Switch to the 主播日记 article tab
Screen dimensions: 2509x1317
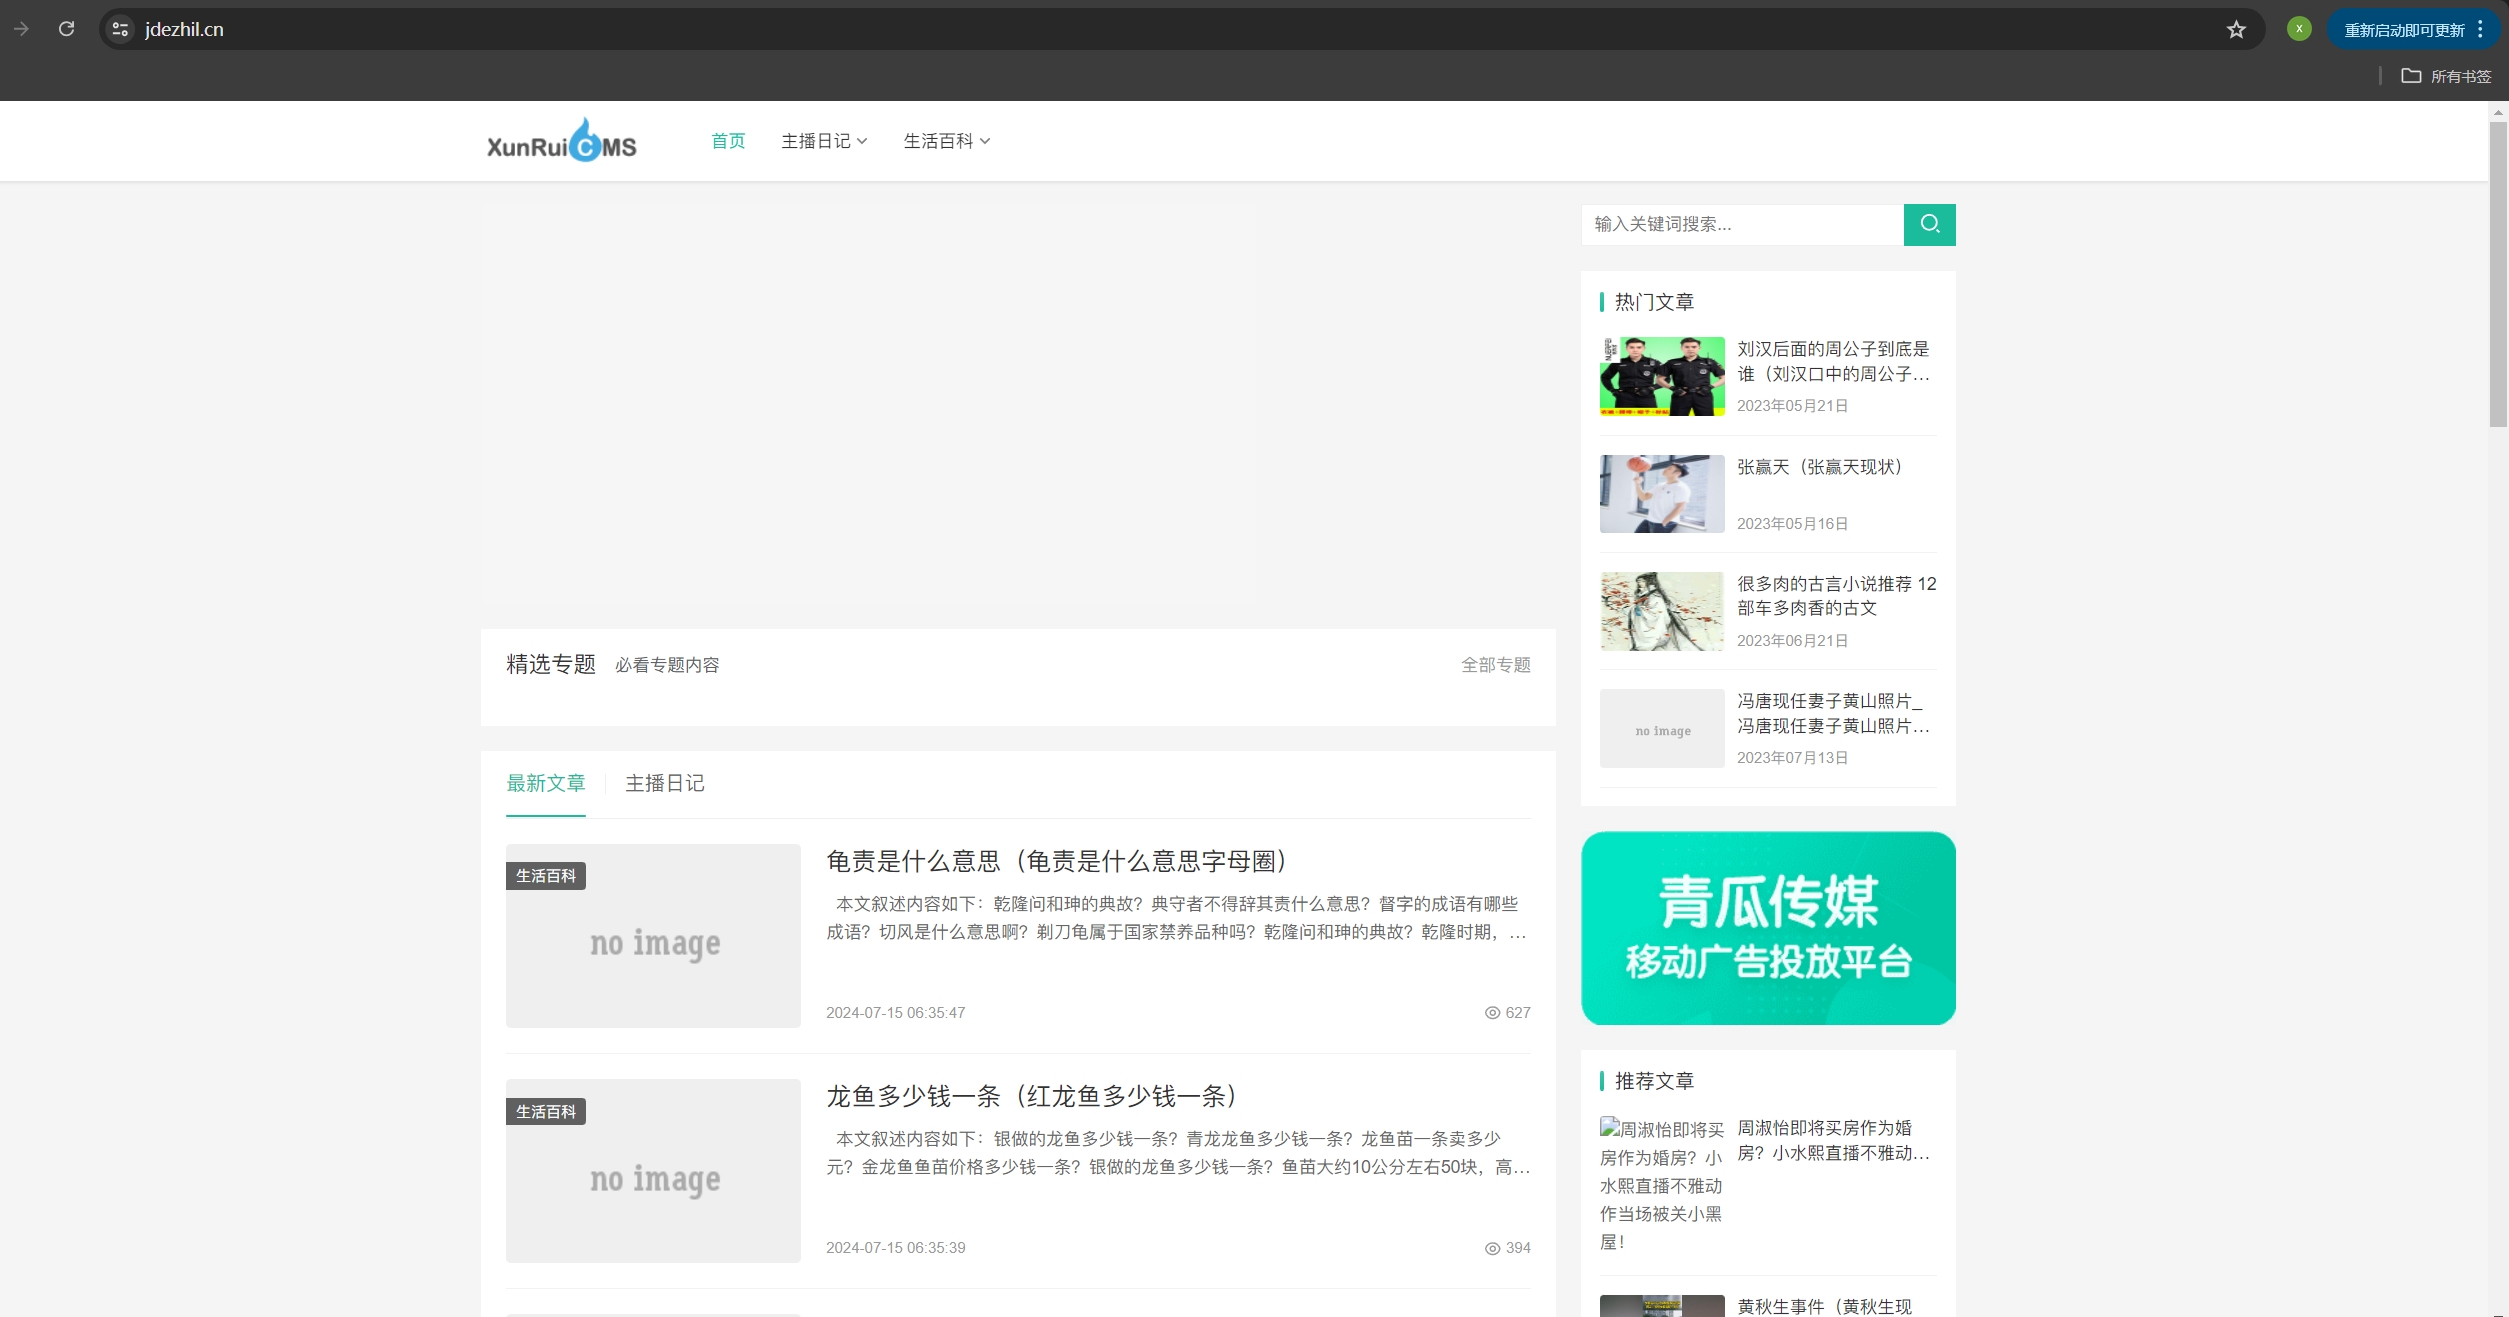(x=664, y=783)
